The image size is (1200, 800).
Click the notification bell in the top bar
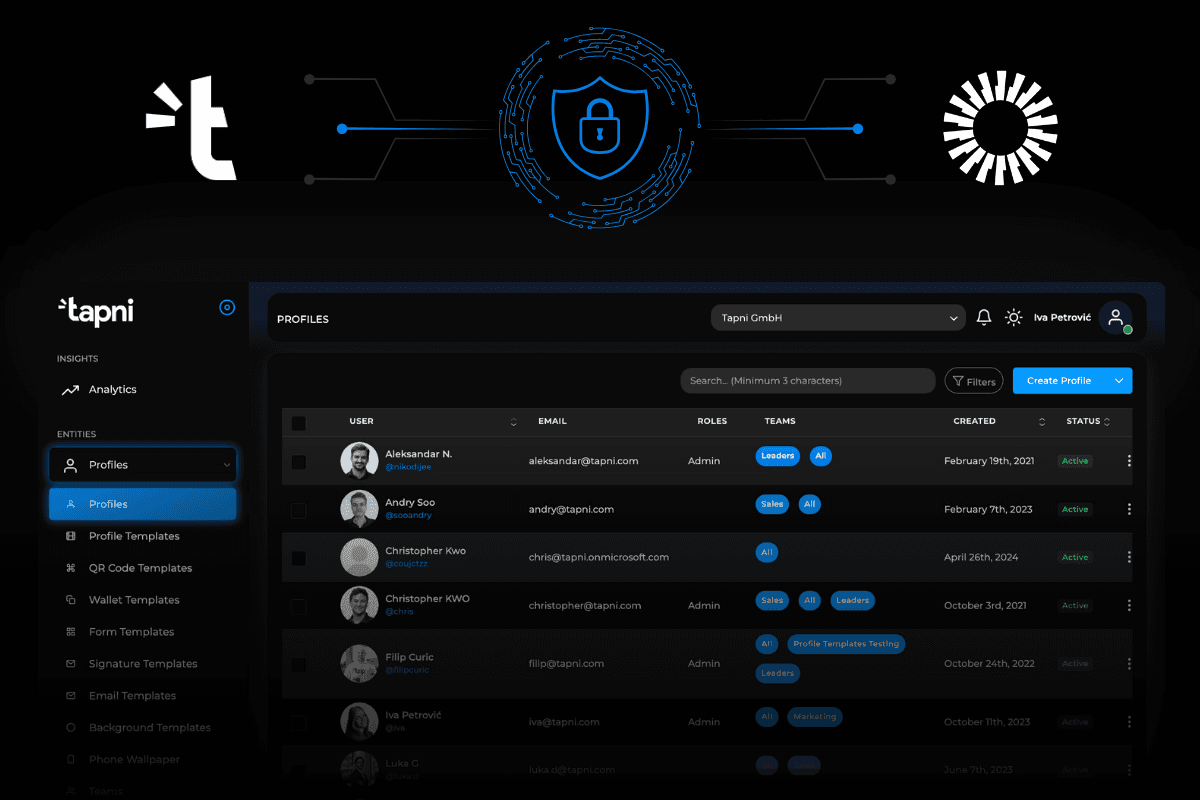(x=983, y=317)
